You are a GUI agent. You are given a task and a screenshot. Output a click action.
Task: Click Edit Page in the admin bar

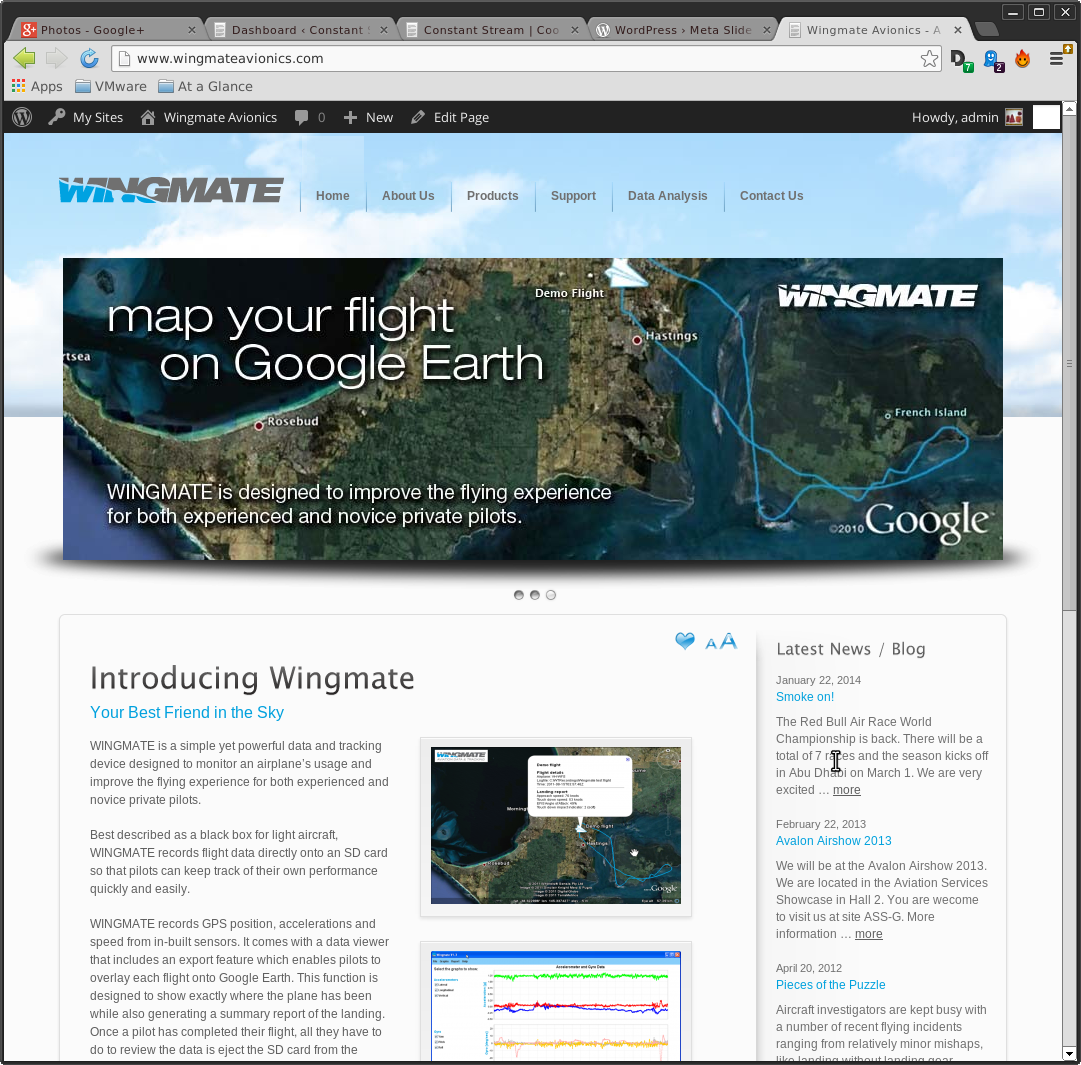click(x=450, y=117)
